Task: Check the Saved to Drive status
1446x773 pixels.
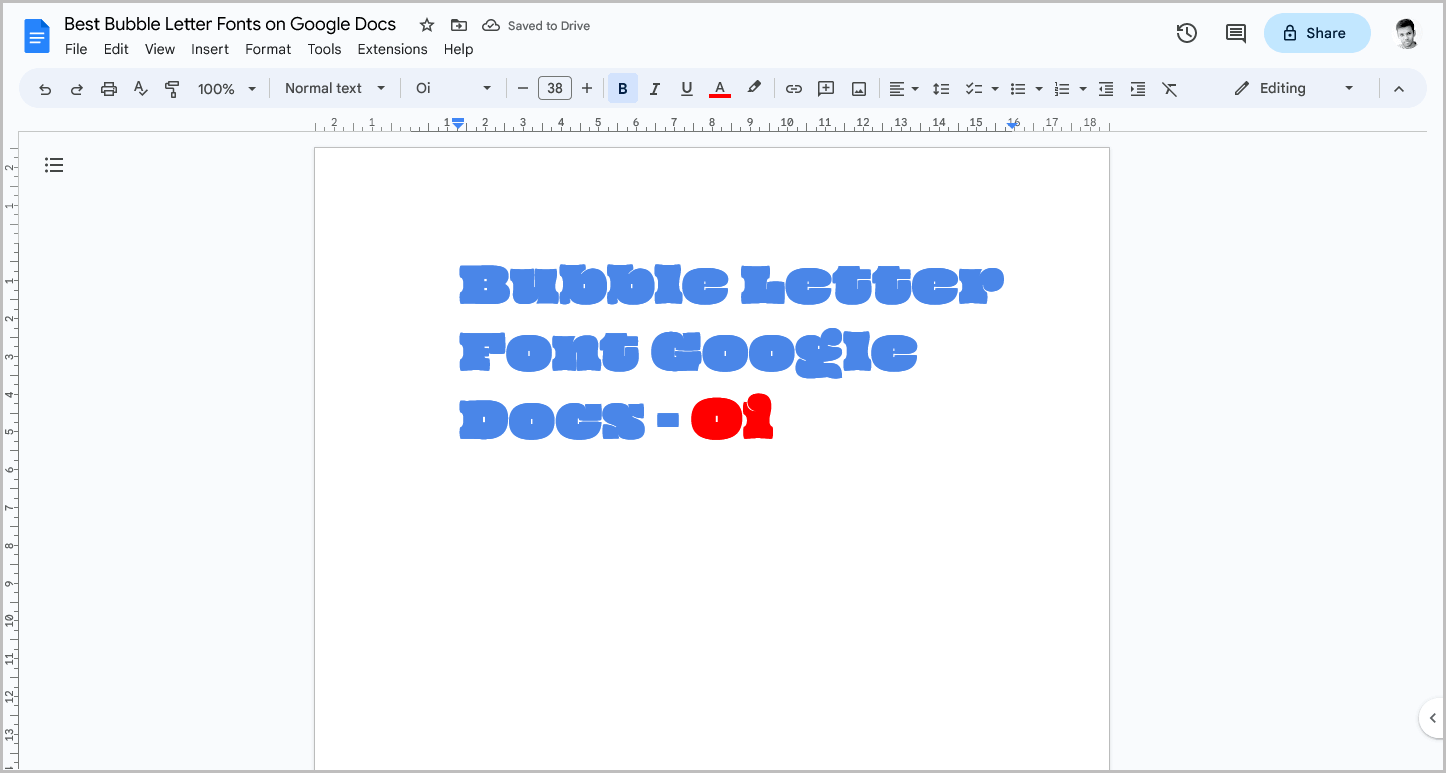Action: point(536,26)
